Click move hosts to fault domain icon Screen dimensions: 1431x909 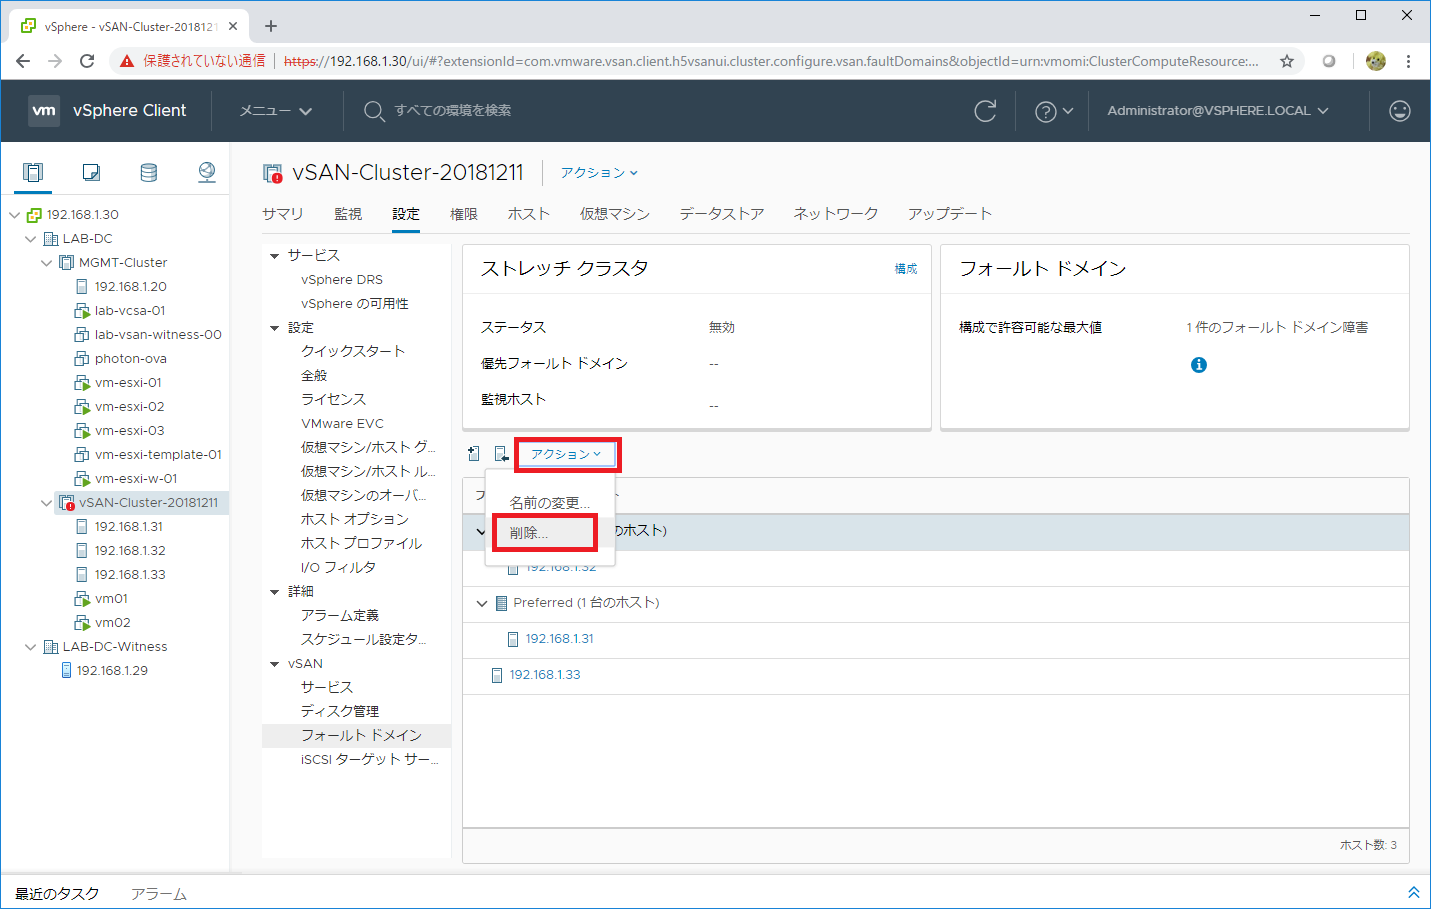502,454
